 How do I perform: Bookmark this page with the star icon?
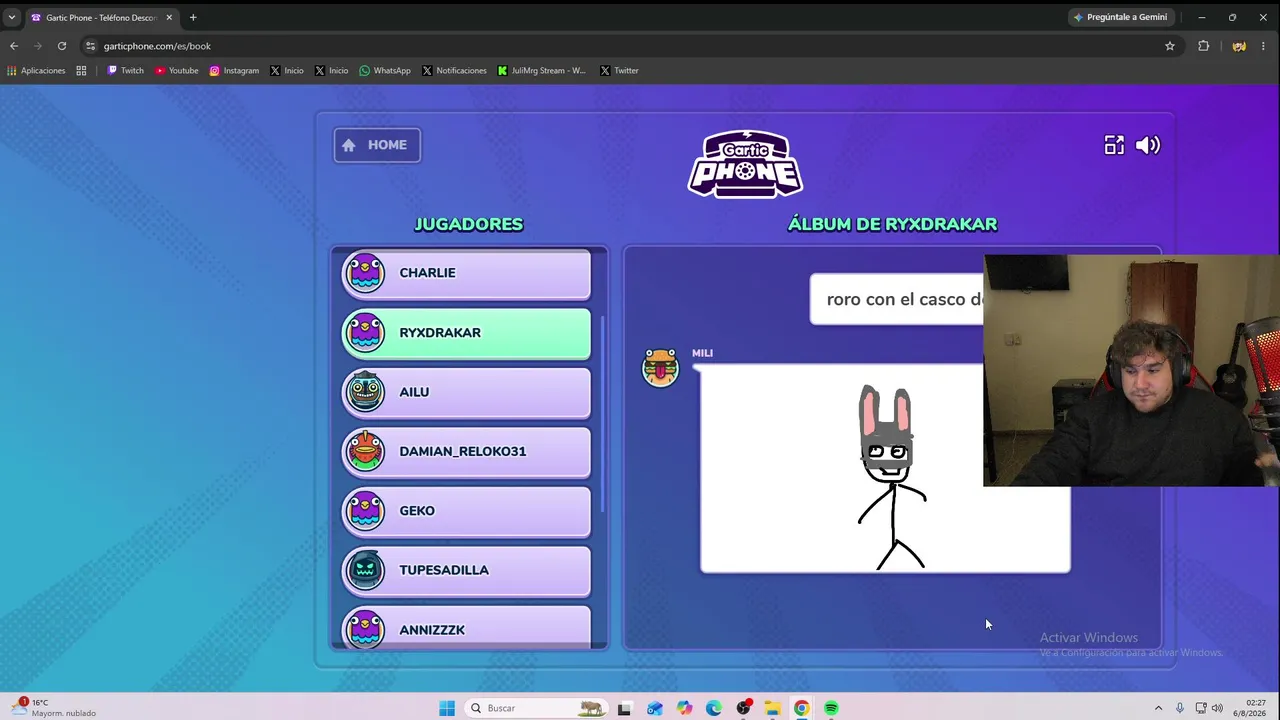pyautogui.click(x=1170, y=46)
